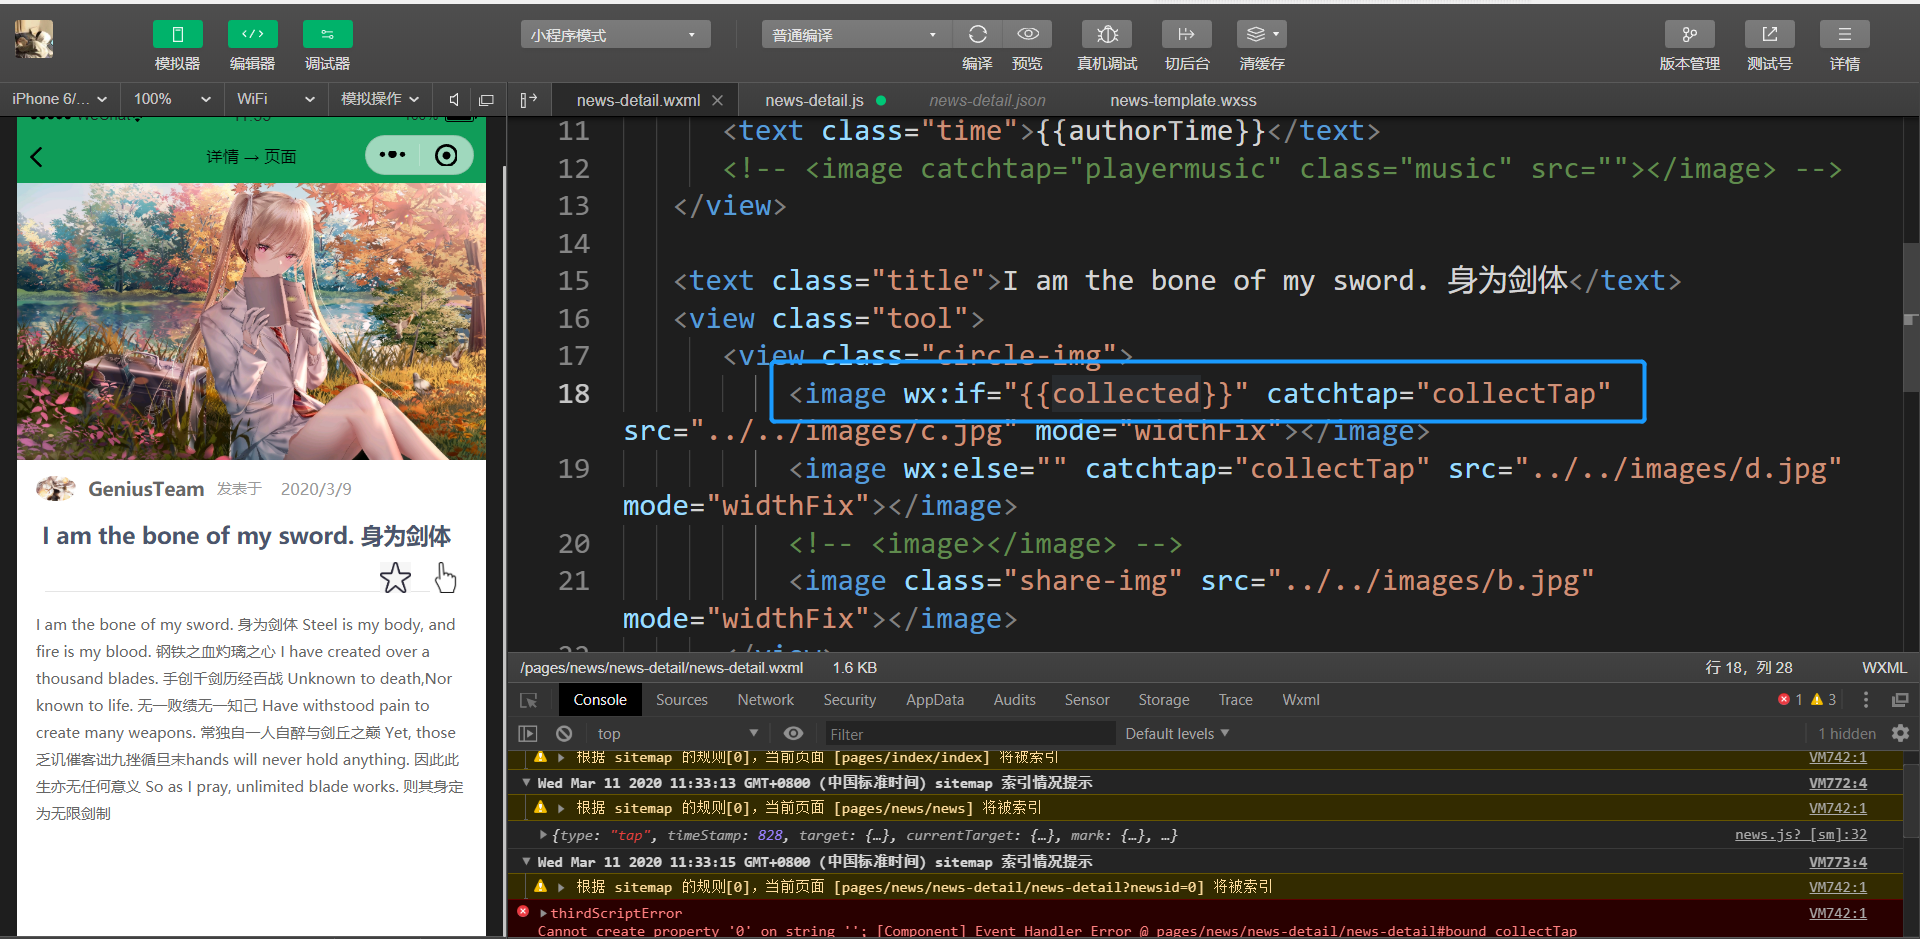Select the Storage tab
Viewport: 1920px width, 939px height.
pyautogui.click(x=1164, y=700)
